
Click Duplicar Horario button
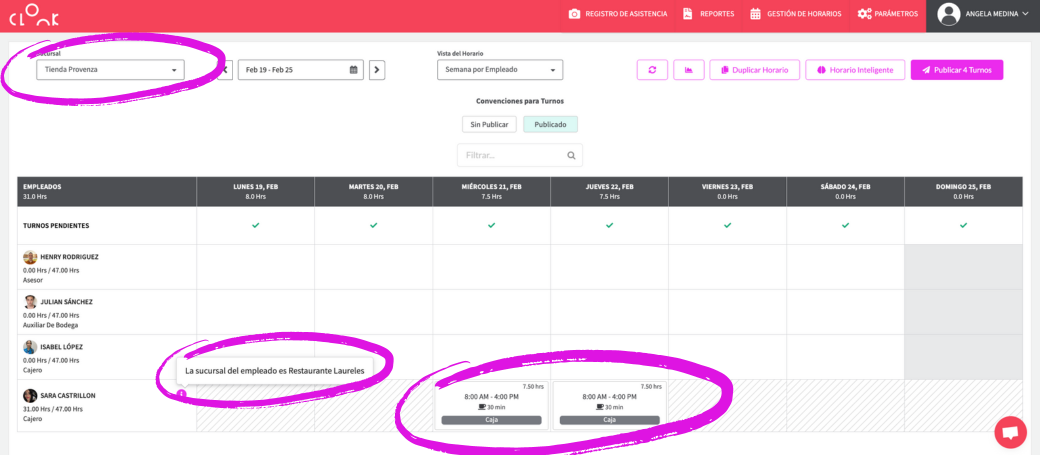pyautogui.click(x=753, y=70)
